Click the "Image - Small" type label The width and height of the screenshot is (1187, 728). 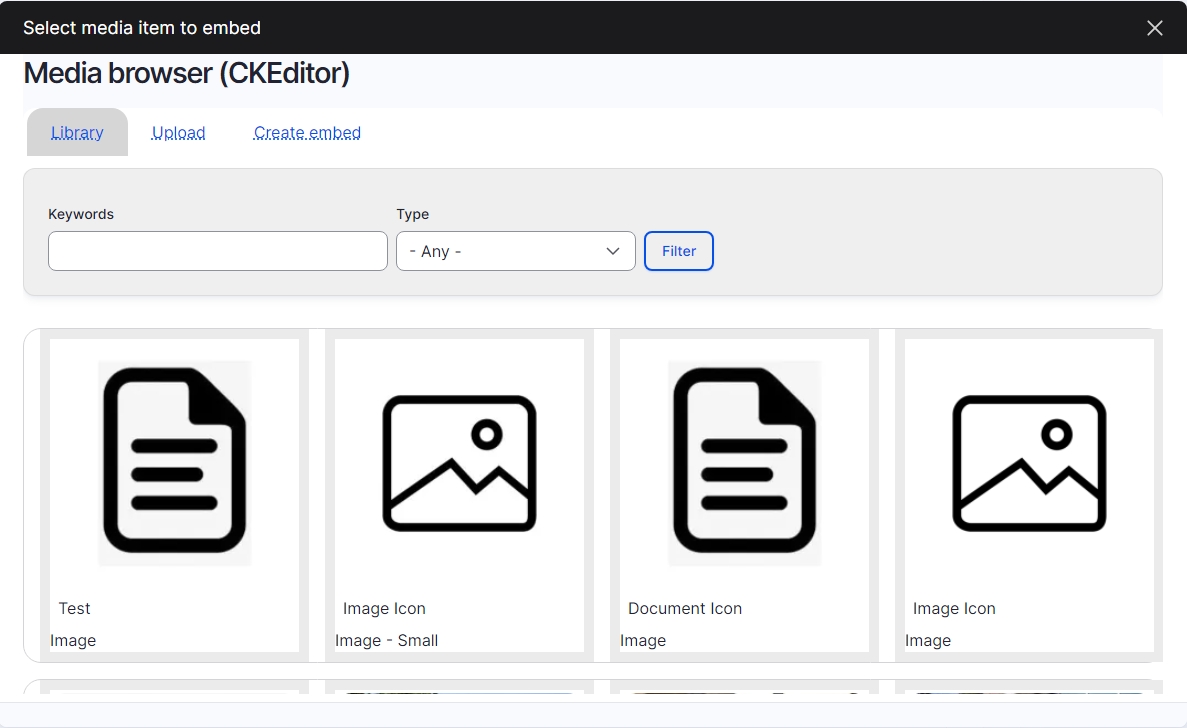pyautogui.click(x=387, y=640)
